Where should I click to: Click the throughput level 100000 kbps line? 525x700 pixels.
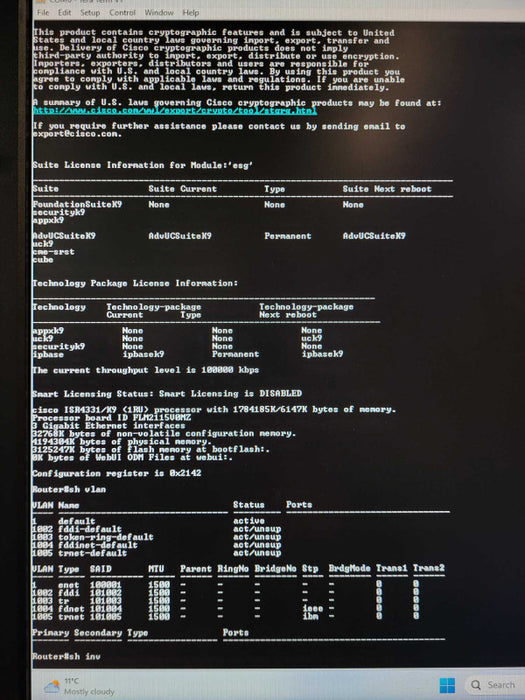(146, 370)
